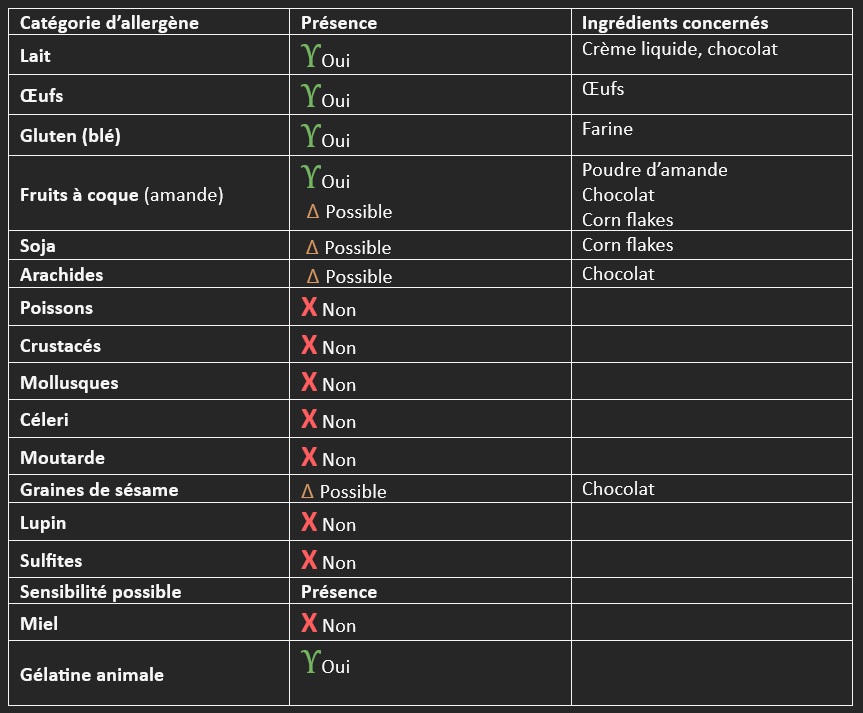Select the Mollusques category cell

(x=149, y=382)
